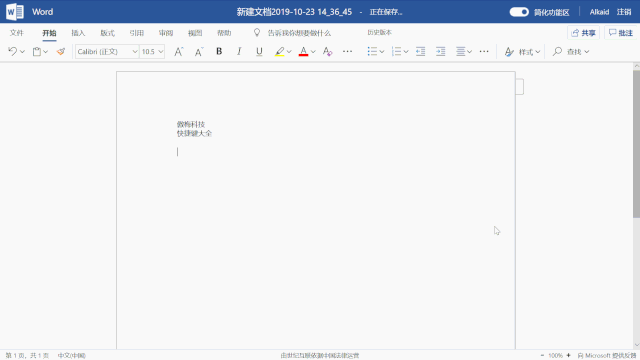Open the bullet style dropdown arrow
Screen dimensions: 640x360
tap(382, 52)
